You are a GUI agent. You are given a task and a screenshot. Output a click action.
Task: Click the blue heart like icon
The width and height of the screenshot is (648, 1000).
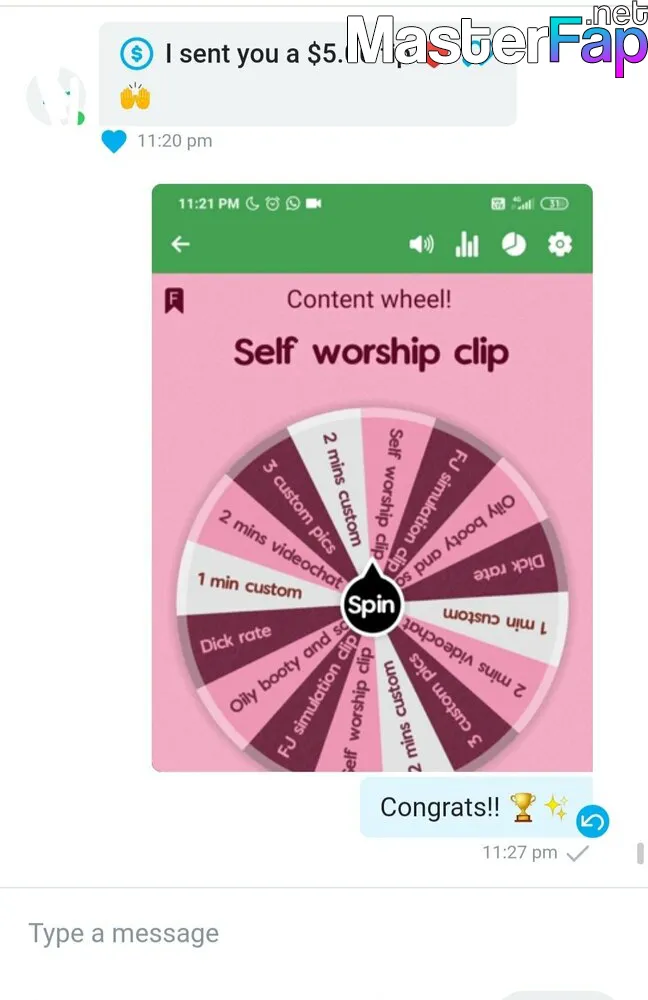coord(114,141)
